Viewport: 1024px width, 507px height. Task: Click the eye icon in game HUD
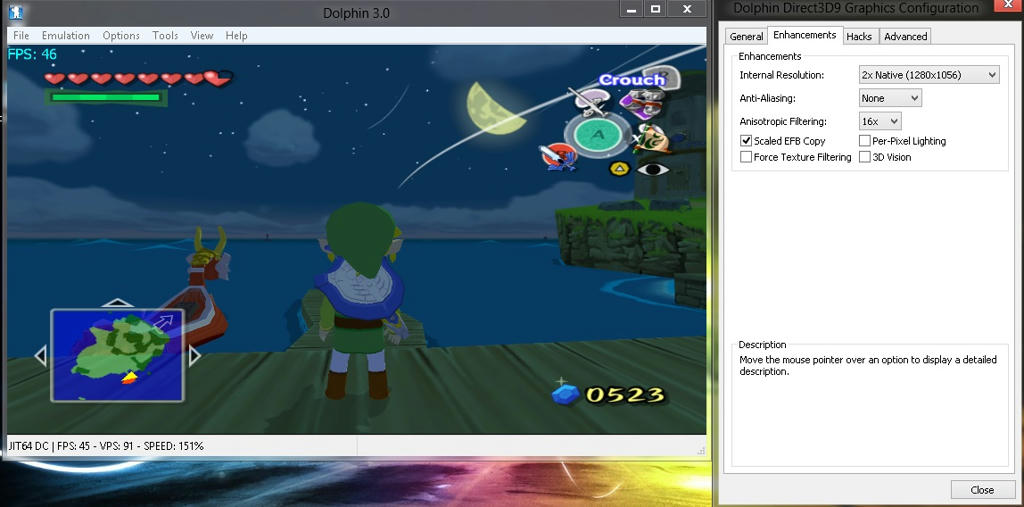pos(653,169)
